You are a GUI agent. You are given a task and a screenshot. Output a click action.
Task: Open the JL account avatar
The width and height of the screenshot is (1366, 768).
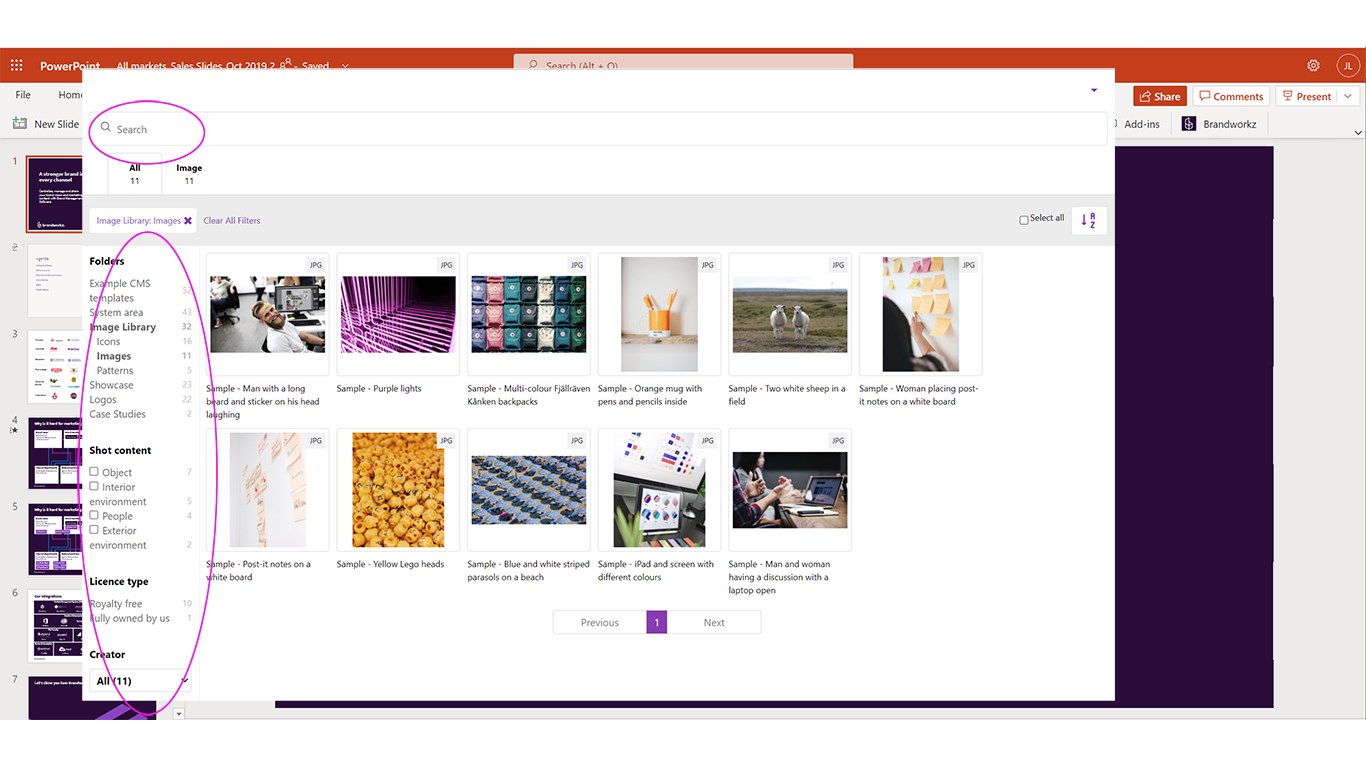(1348, 66)
